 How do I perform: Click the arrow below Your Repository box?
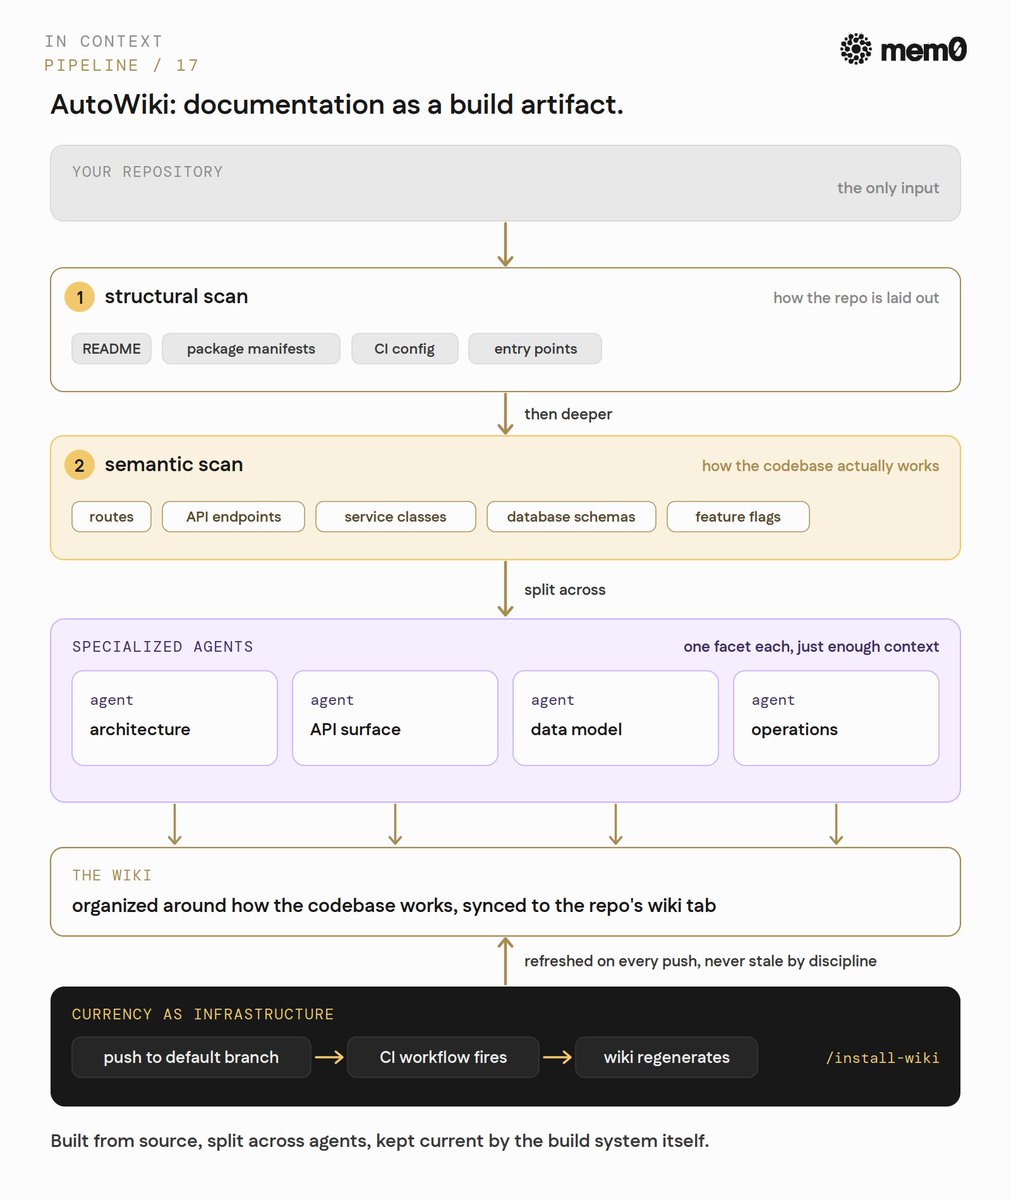pyautogui.click(x=505, y=244)
